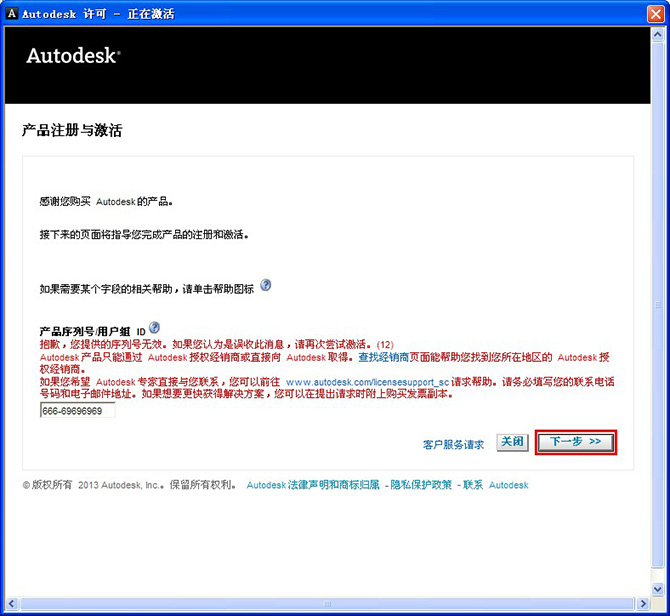The image size is (670, 616).
Task: Close the Autodesk 许可 window
Action: pyautogui.click(x=655, y=14)
